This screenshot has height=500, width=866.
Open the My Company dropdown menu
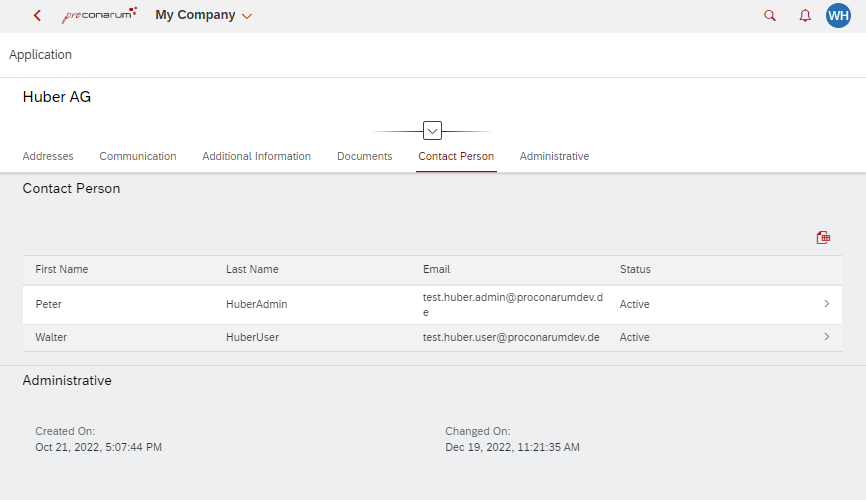203,15
